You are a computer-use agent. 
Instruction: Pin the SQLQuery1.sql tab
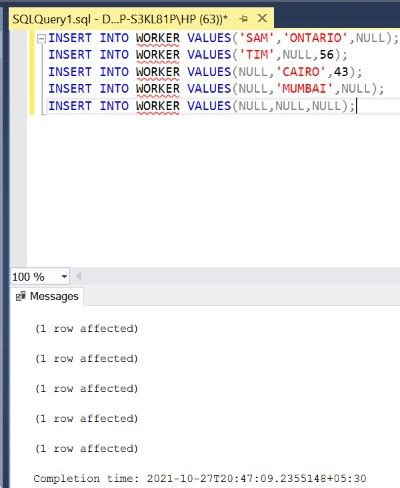(x=244, y=19)
